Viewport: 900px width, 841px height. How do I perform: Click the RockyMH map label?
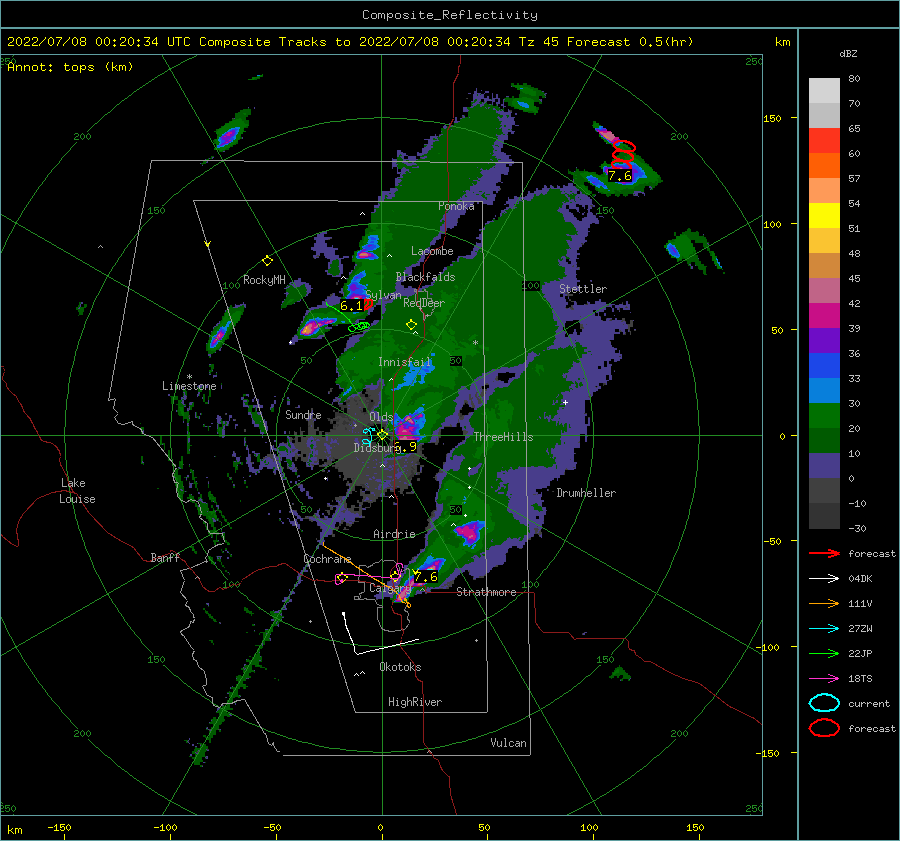(264, 280)
